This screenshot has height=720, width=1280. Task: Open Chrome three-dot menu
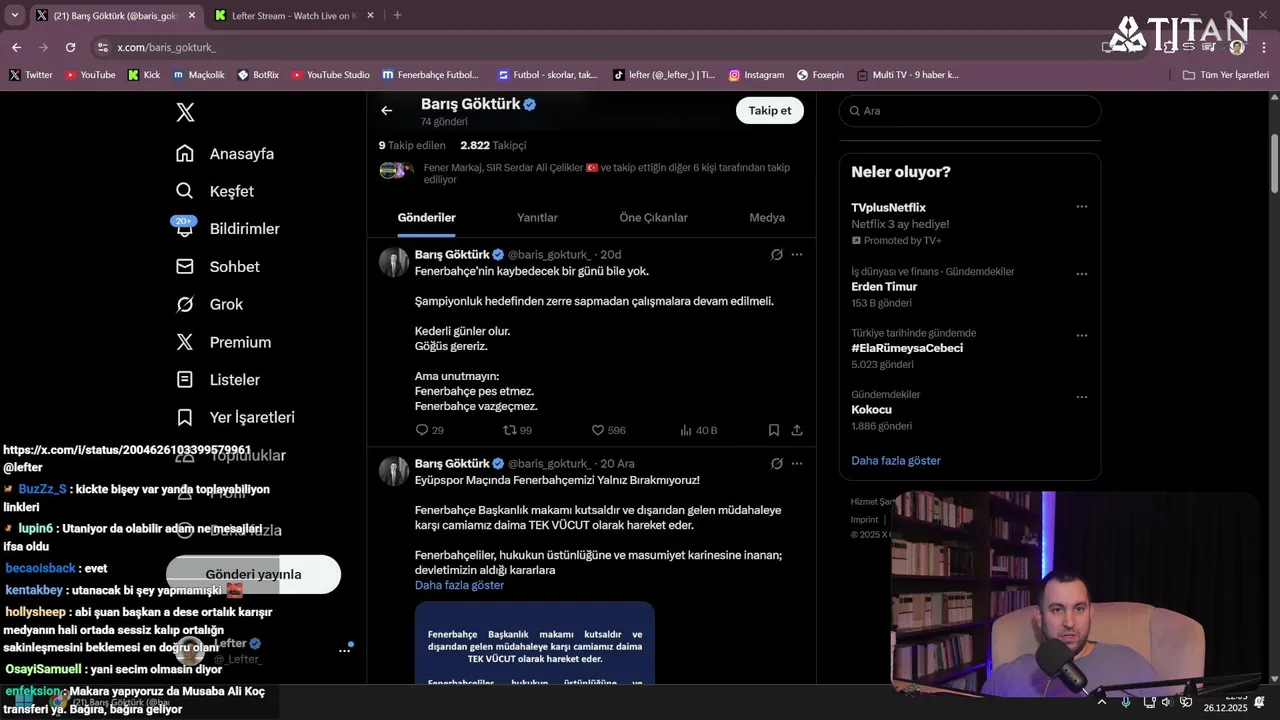(x=1262, y=47)
